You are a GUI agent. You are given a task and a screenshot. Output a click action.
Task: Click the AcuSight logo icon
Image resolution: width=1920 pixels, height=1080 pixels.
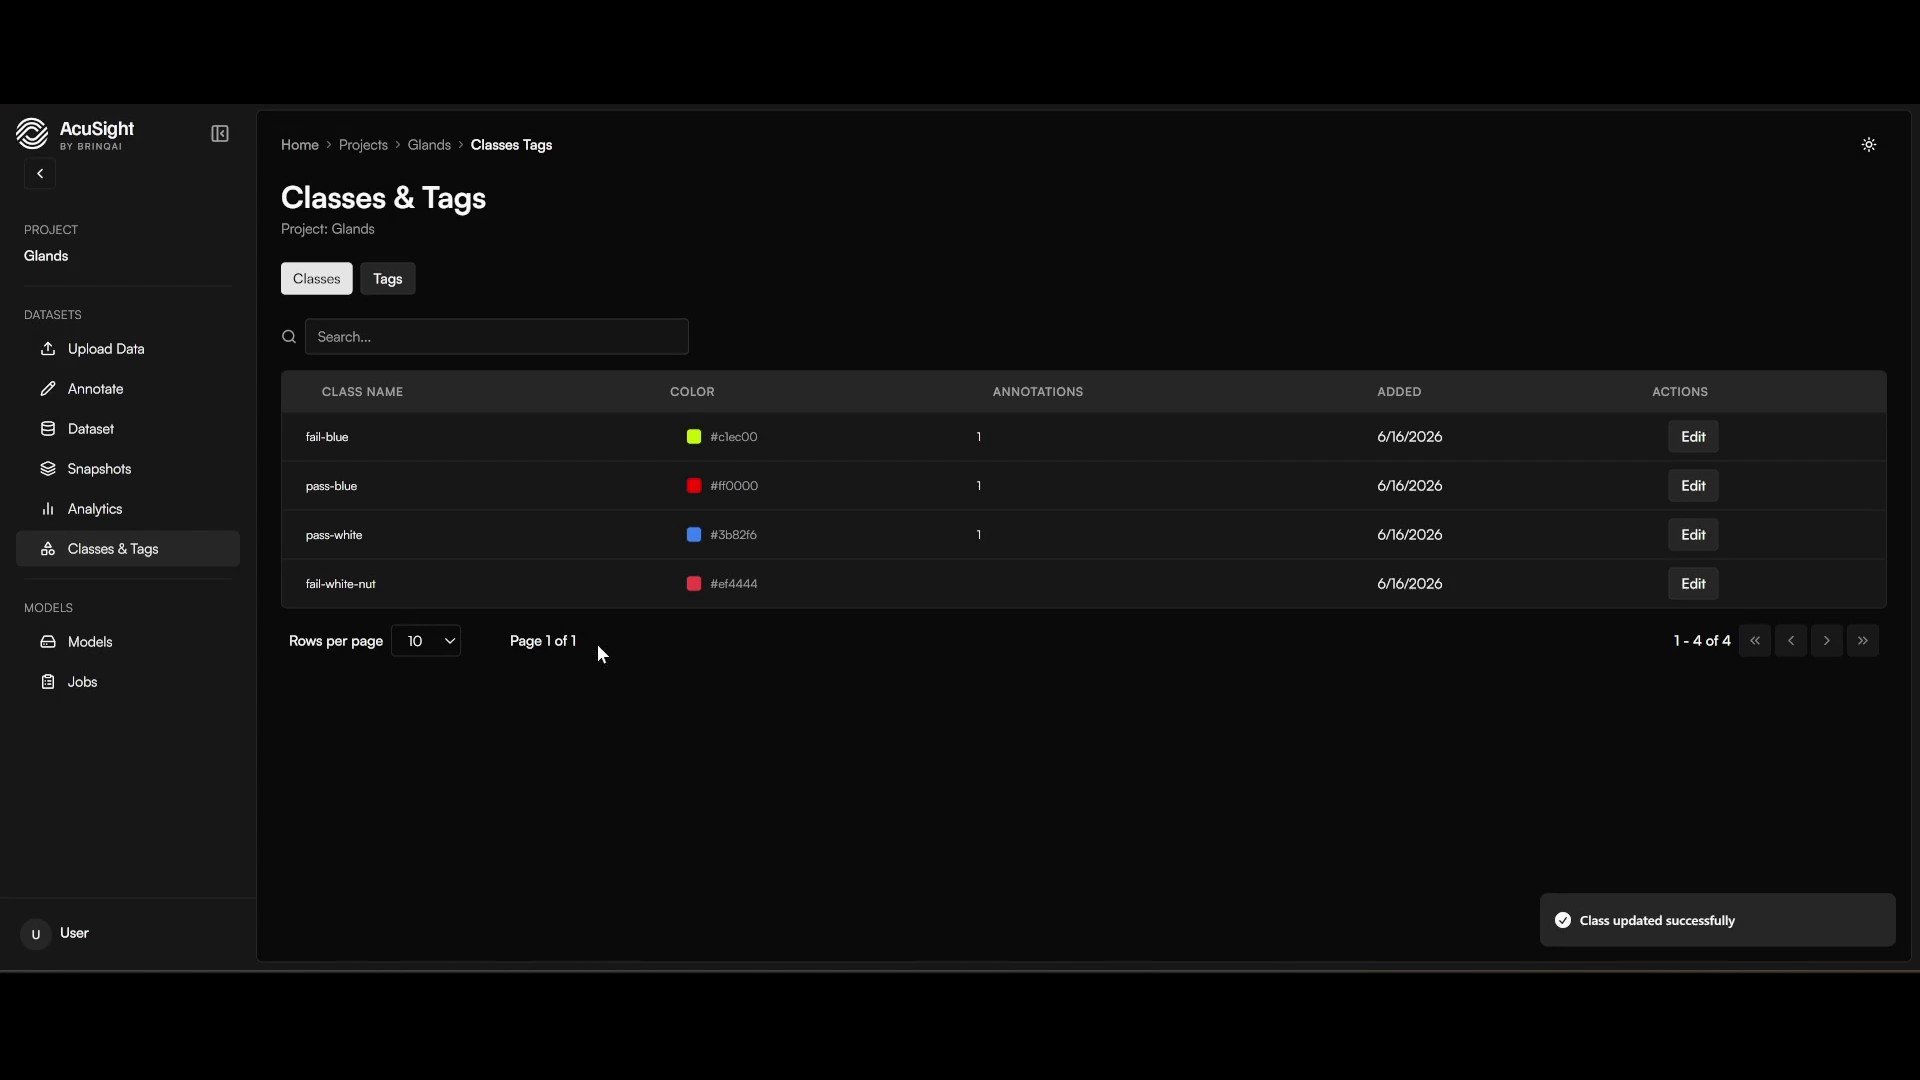click(32, 133)
